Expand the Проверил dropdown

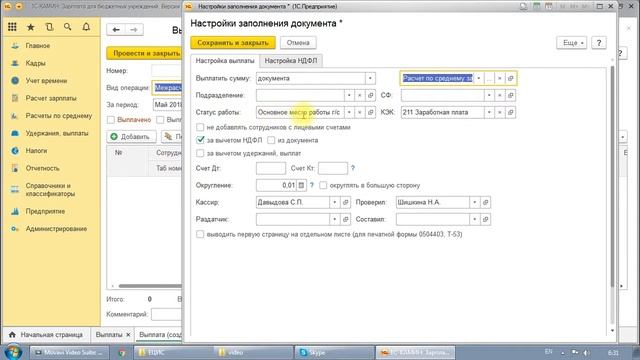coord(475,202)
